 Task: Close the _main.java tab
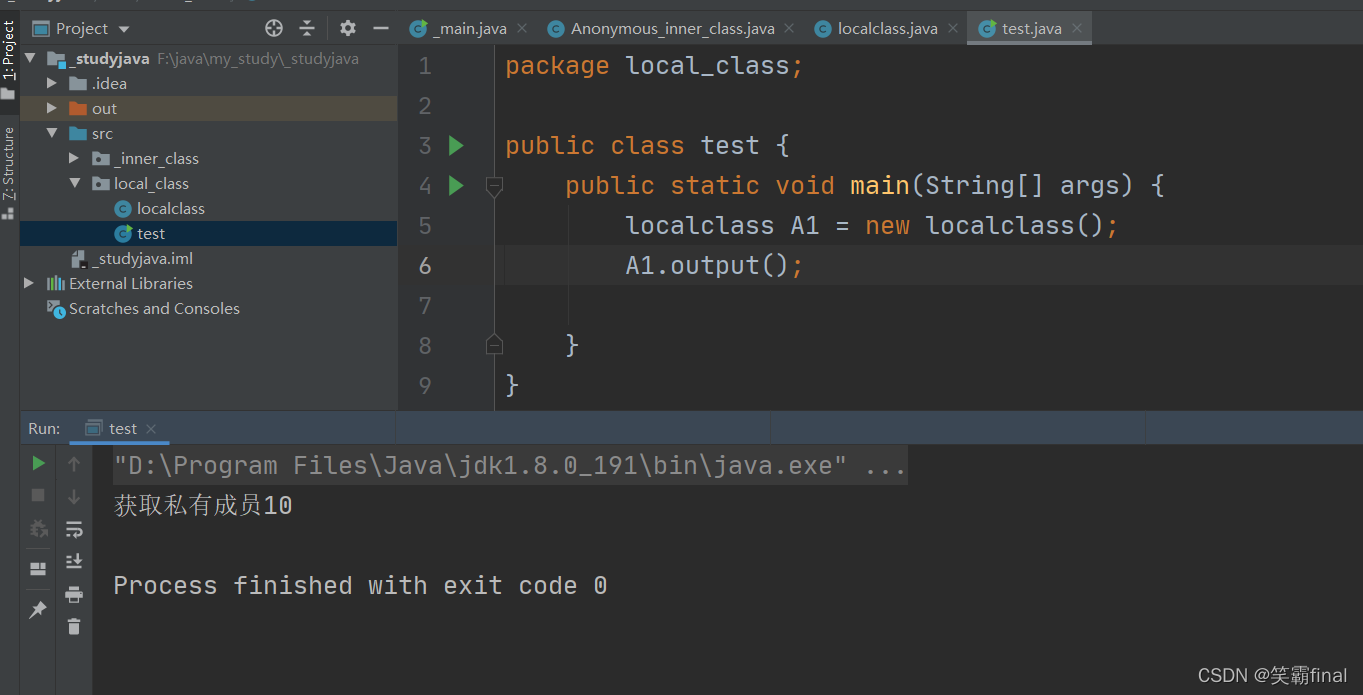pyautogui.click(x=522, y=28)
